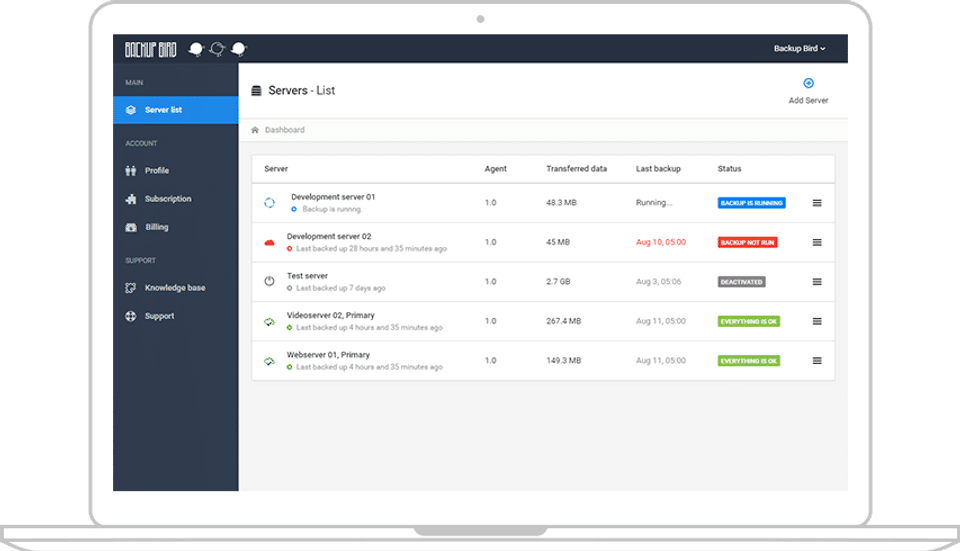Click the 45 MB transferred value

click(x=558, y=242)
